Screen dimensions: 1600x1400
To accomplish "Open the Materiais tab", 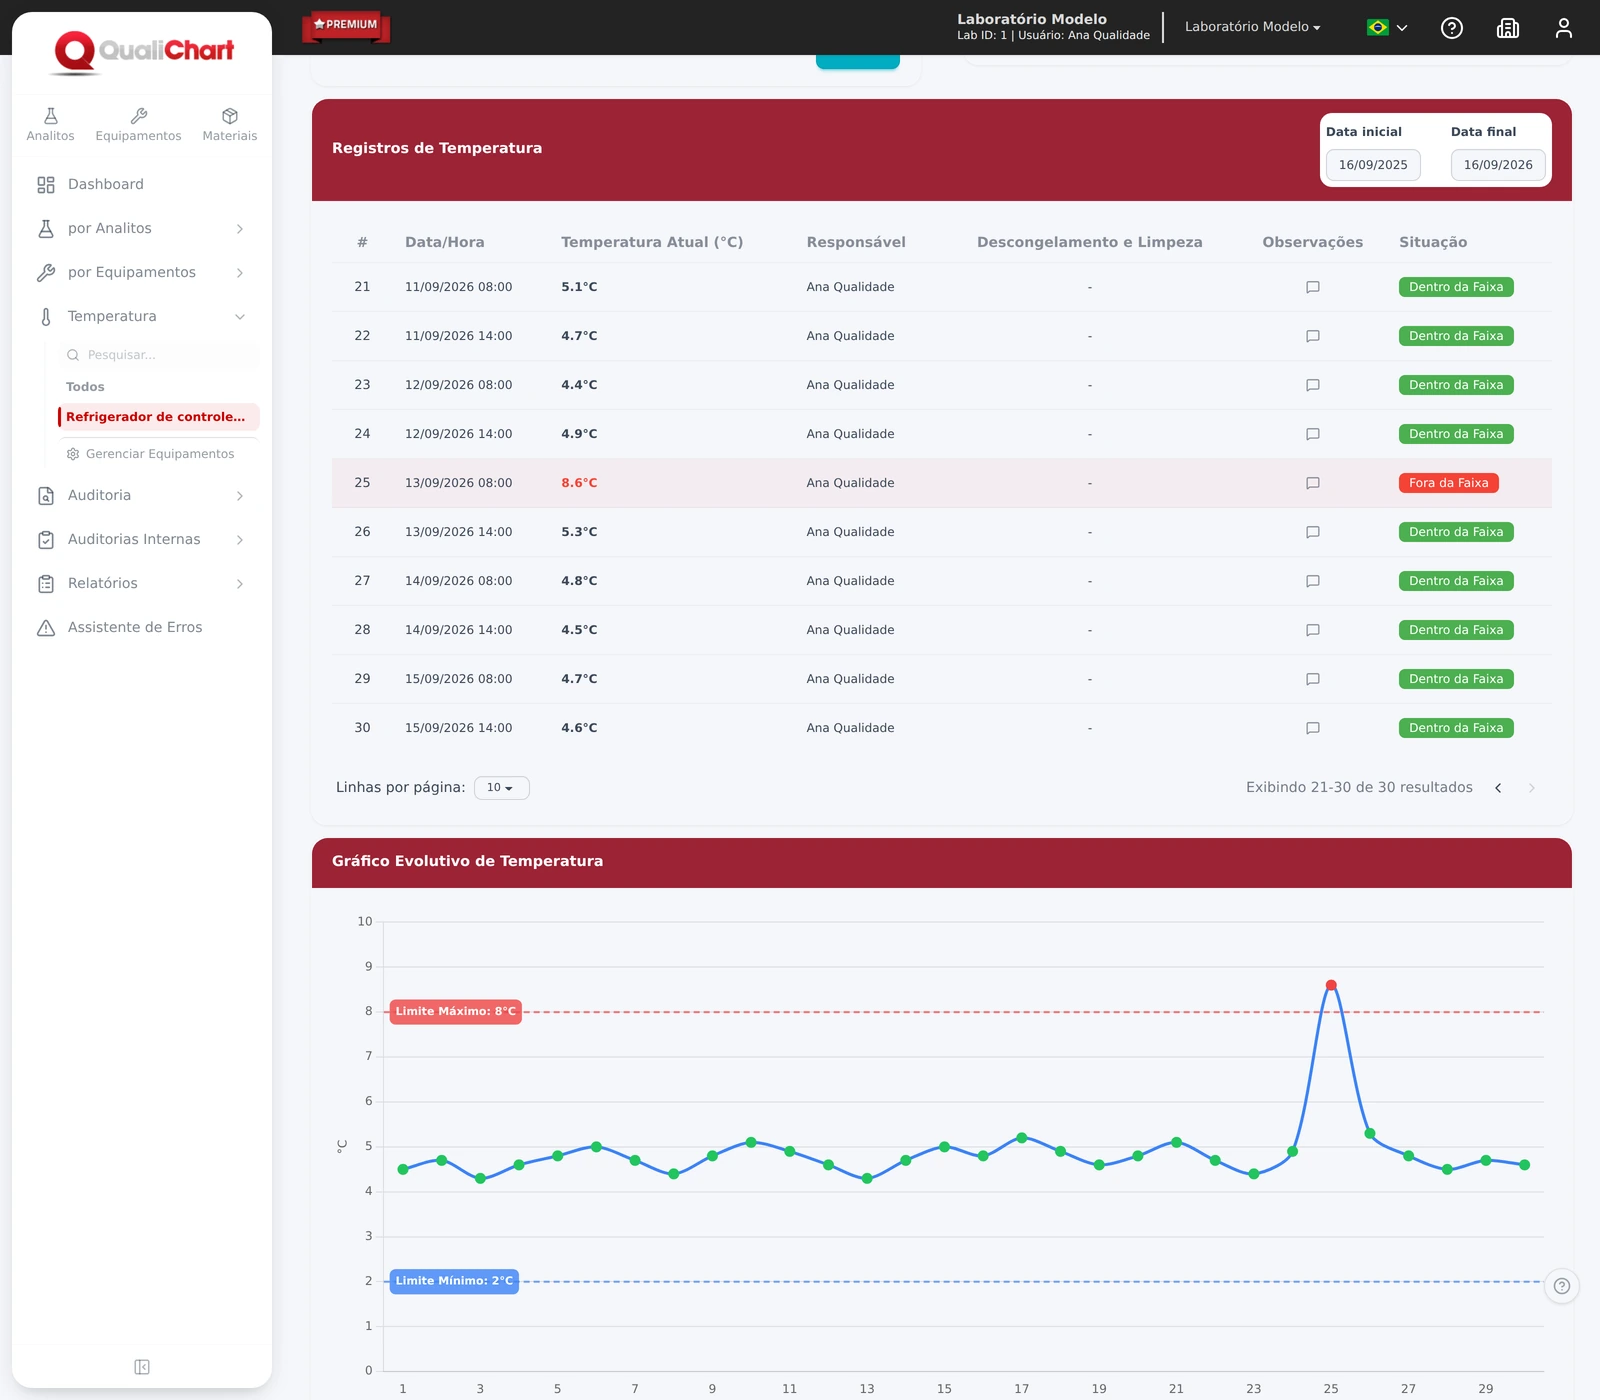I will [229, 125].
